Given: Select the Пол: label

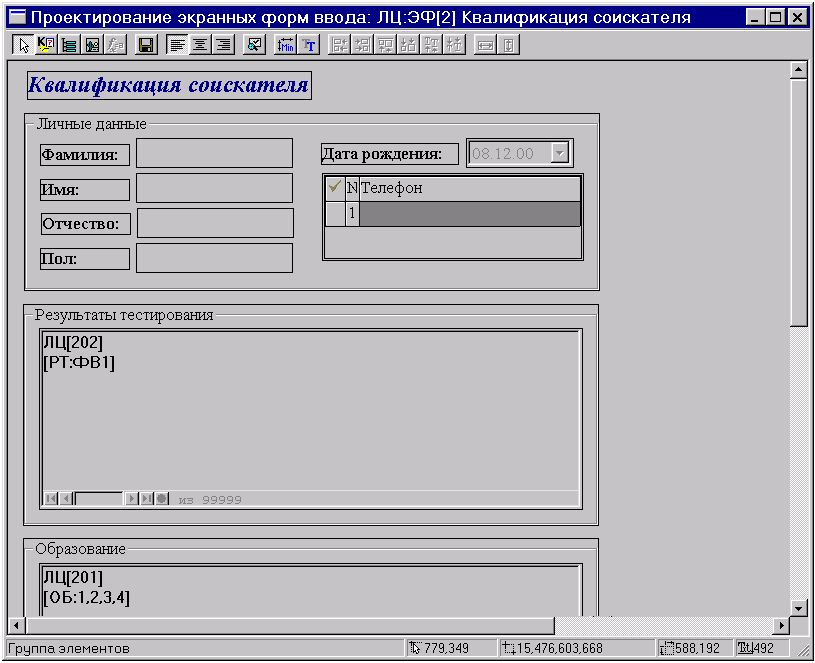Looking at the screenshot, I should [85, 259].
